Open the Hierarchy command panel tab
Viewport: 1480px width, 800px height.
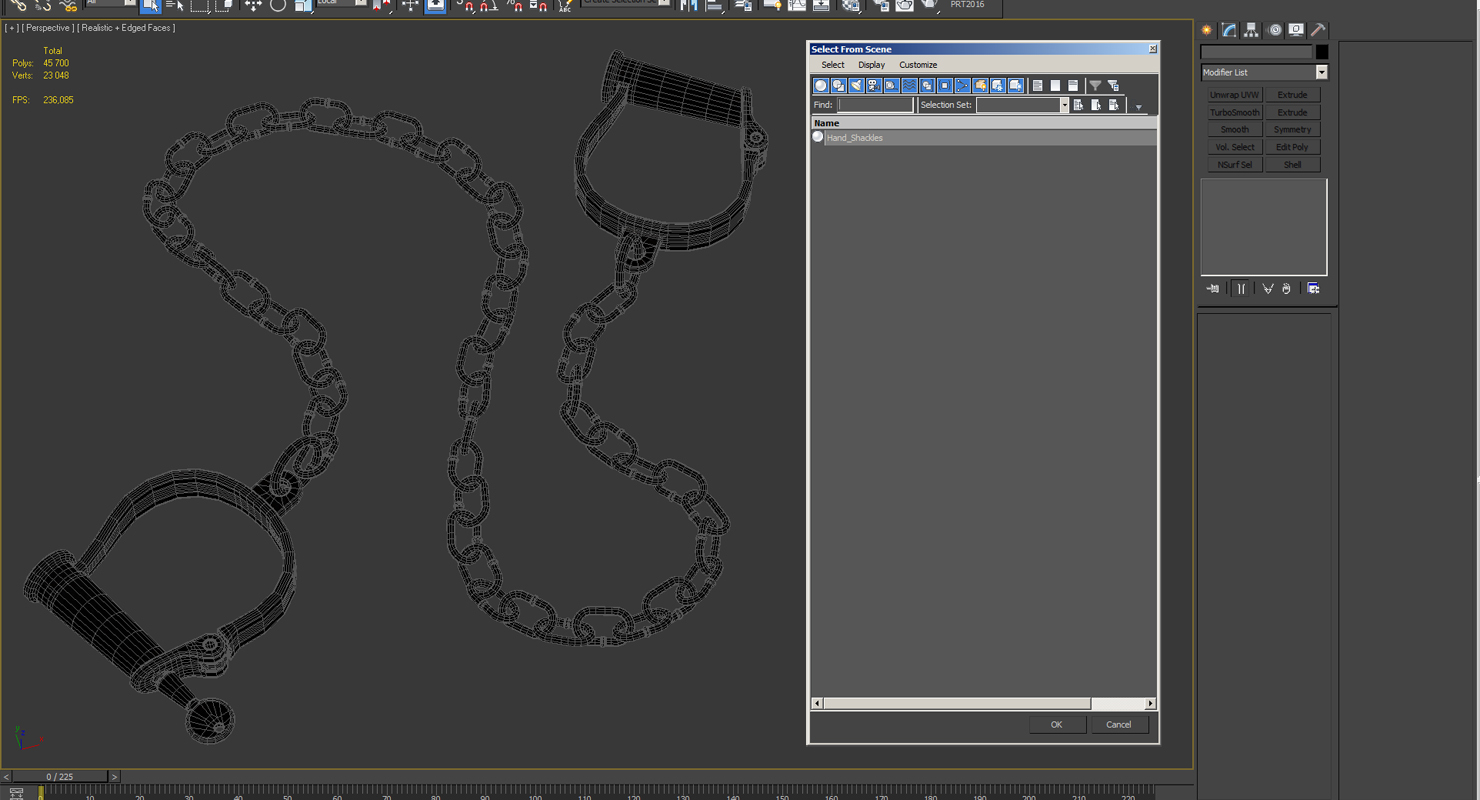(1252, 30)
